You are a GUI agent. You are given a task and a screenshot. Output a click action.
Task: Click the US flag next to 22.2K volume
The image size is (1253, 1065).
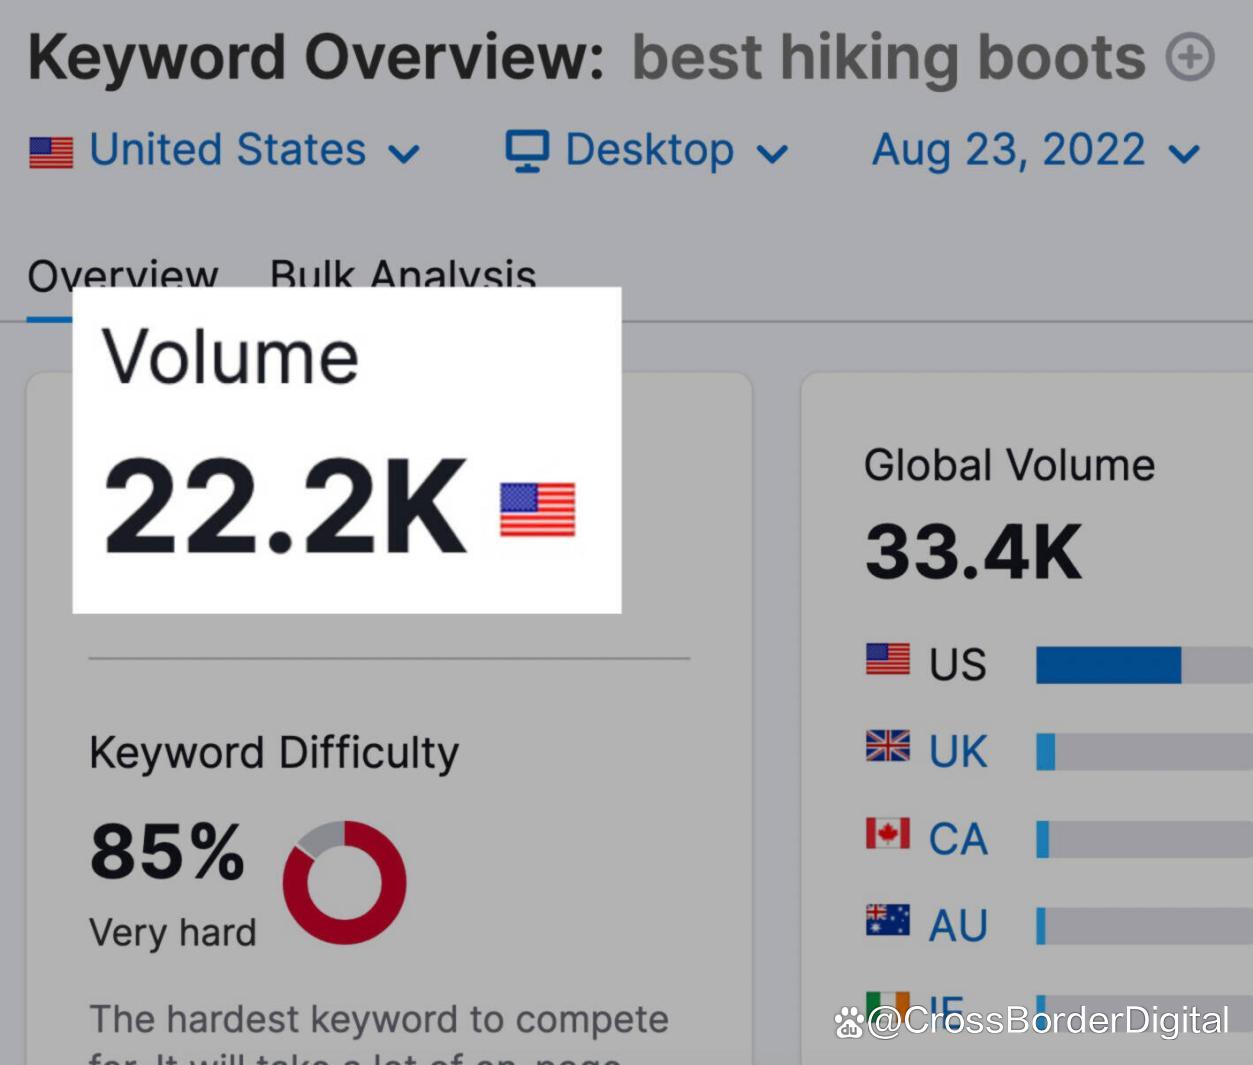[537, 509]
